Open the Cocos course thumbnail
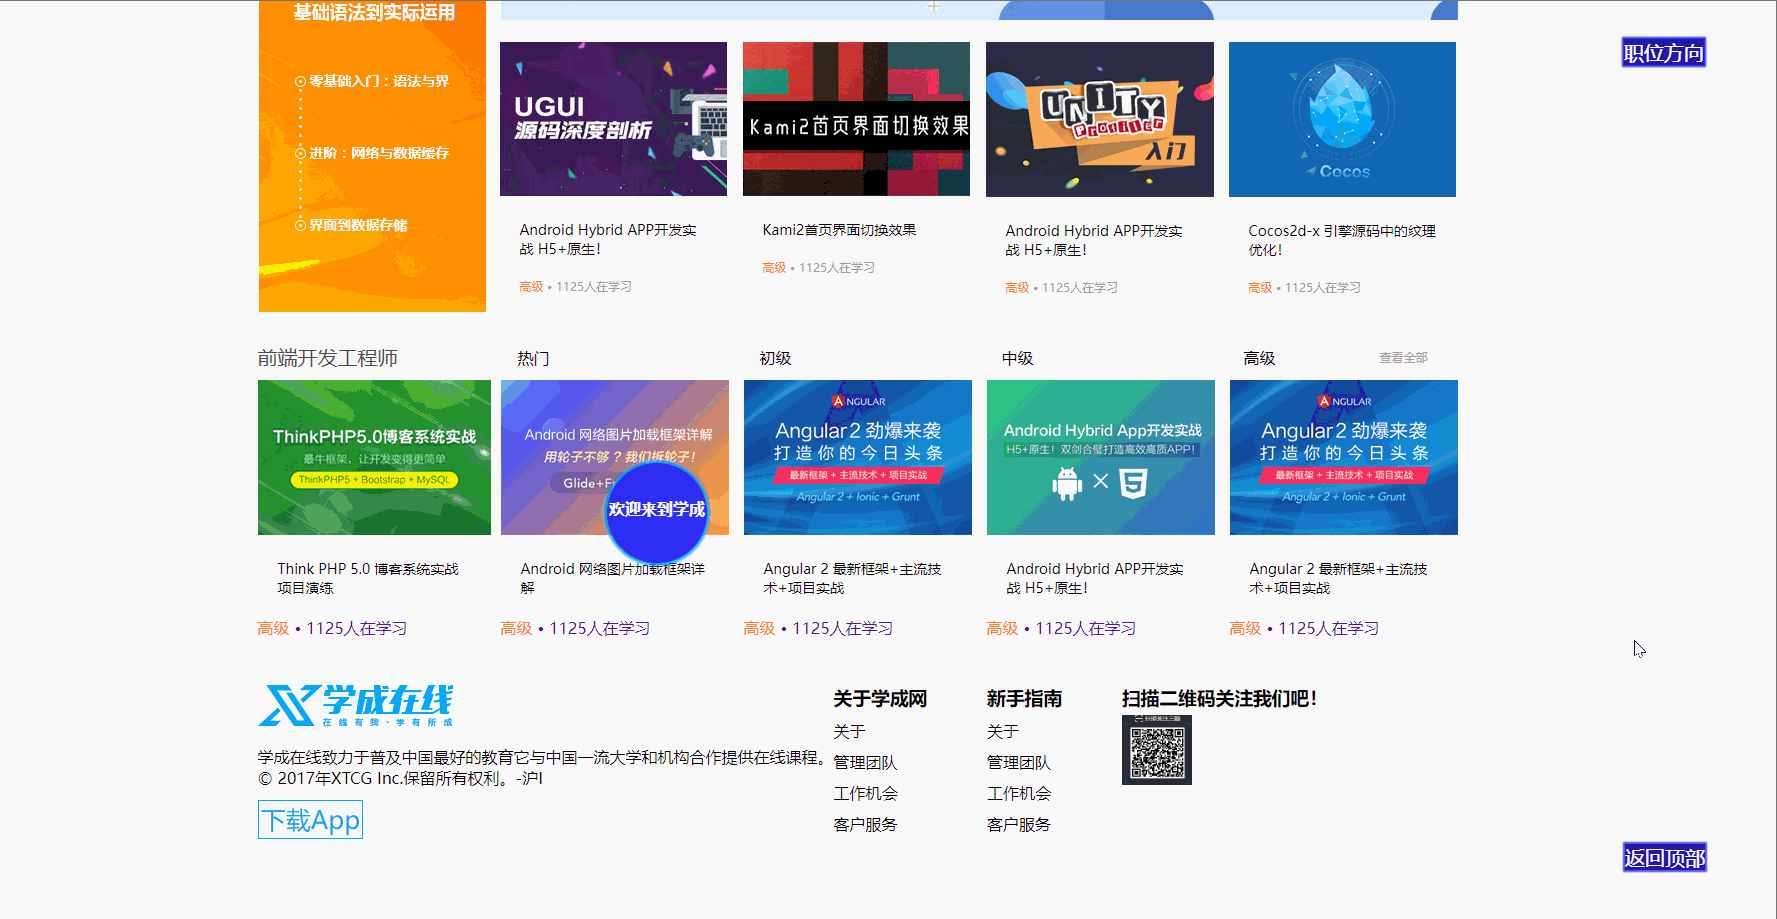Image resolution: width=1777 pixels, height=919 pixels. [1342, 119]
